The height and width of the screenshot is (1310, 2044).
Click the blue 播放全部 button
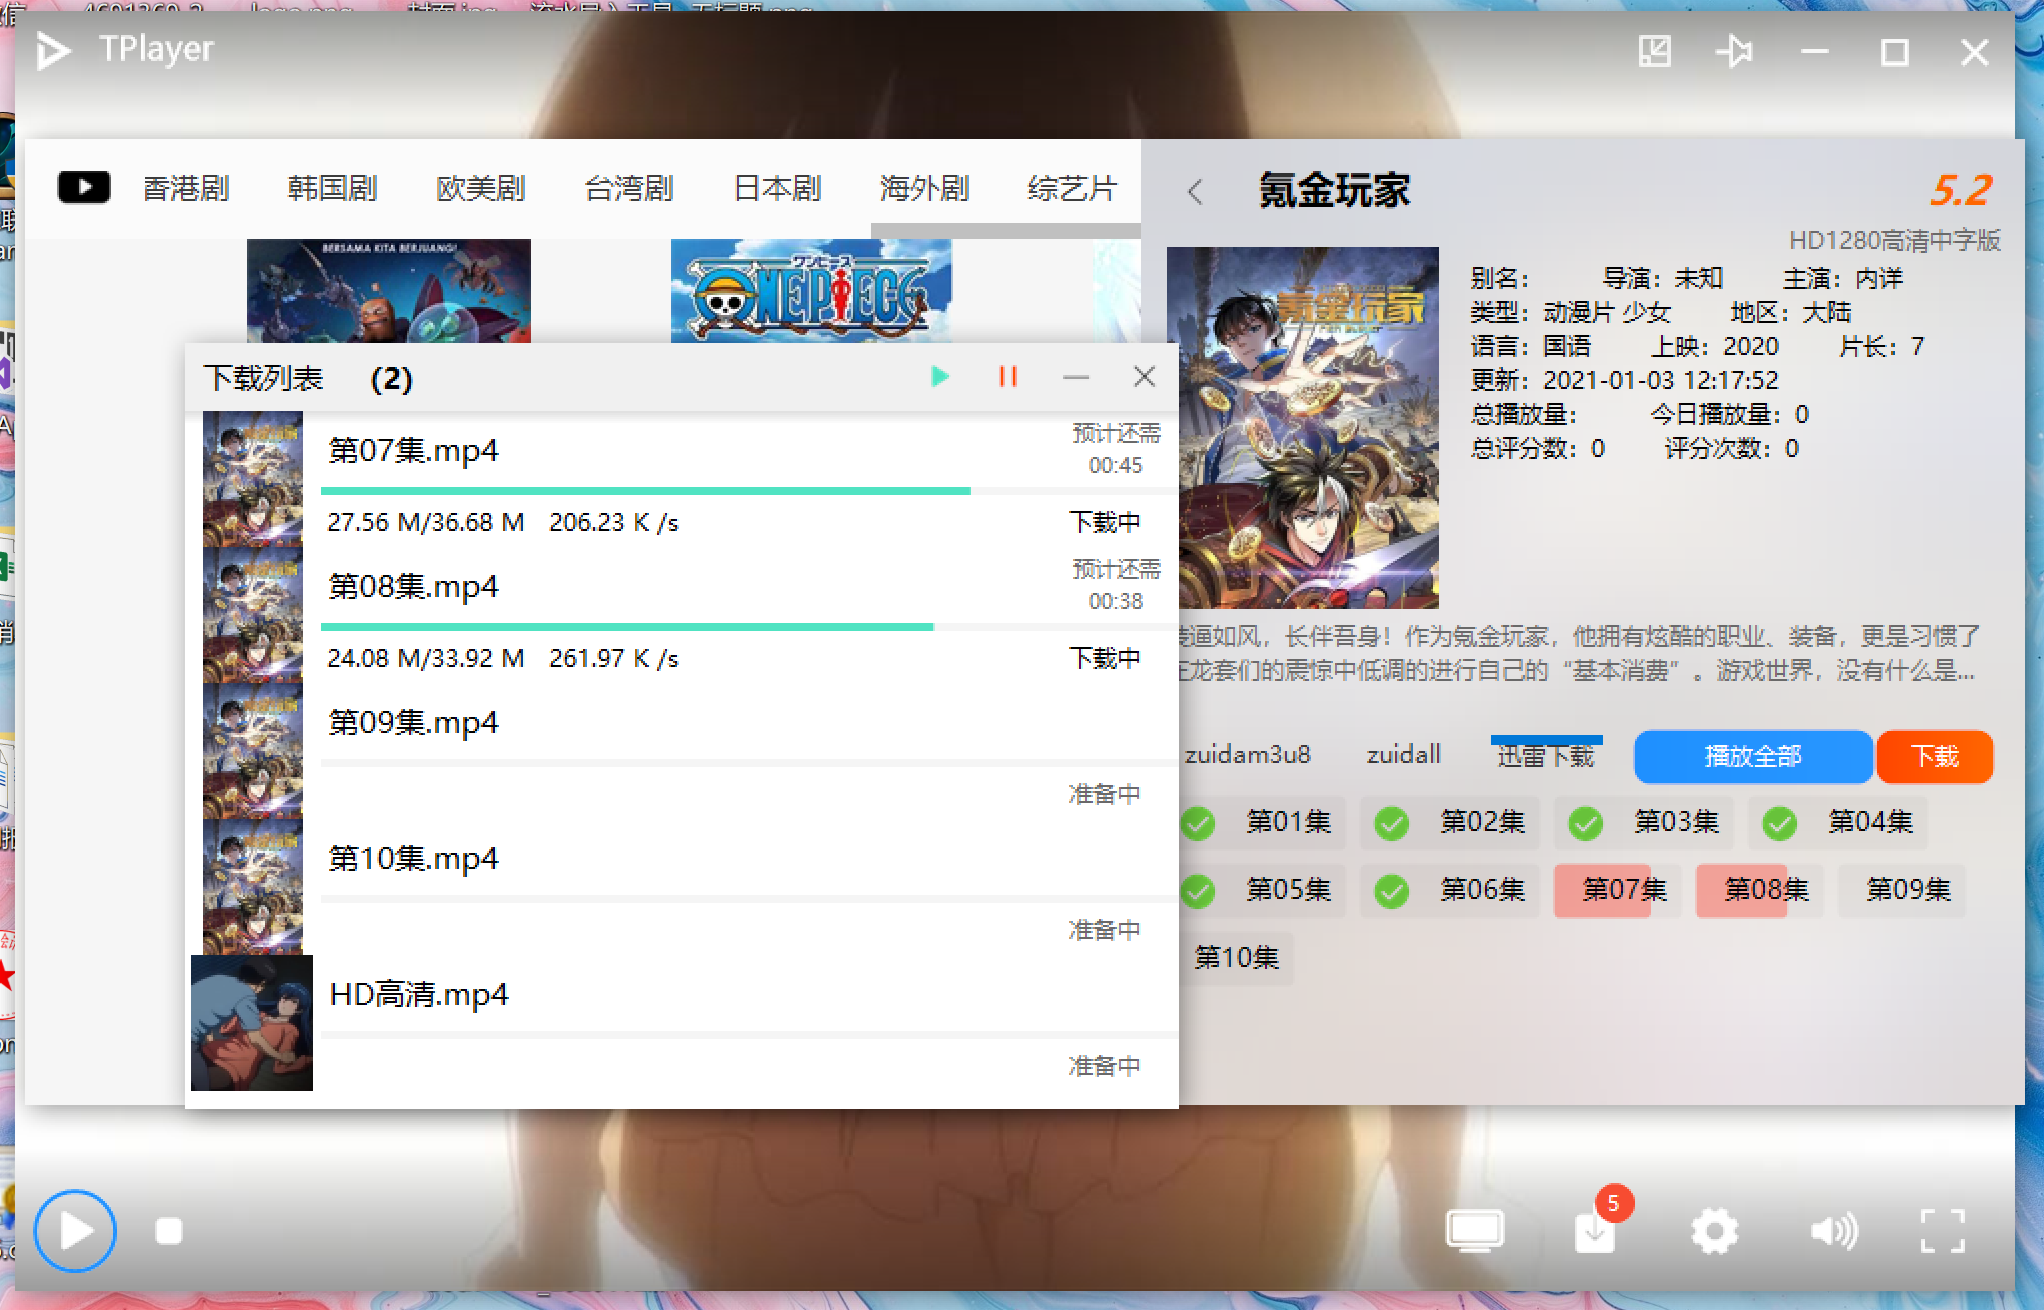[x=1752, y=756]
